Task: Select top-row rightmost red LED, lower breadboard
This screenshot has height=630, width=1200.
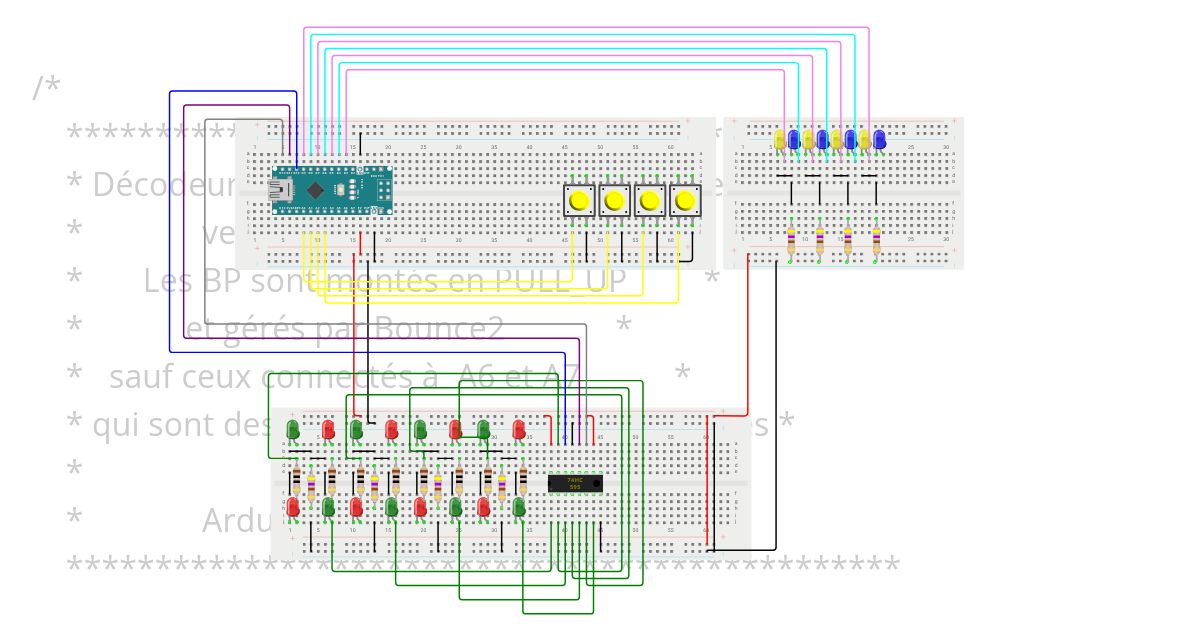Action: tap(519, 430)
